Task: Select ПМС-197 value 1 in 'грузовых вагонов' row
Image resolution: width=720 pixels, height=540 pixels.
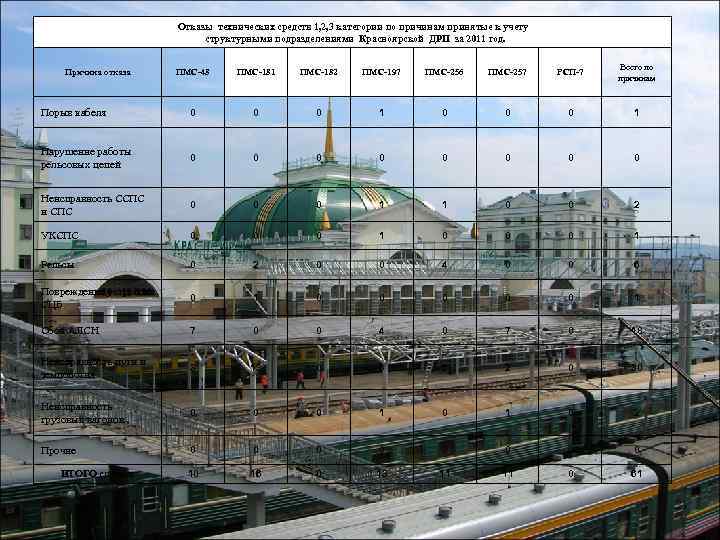Action: click(381, 413)
